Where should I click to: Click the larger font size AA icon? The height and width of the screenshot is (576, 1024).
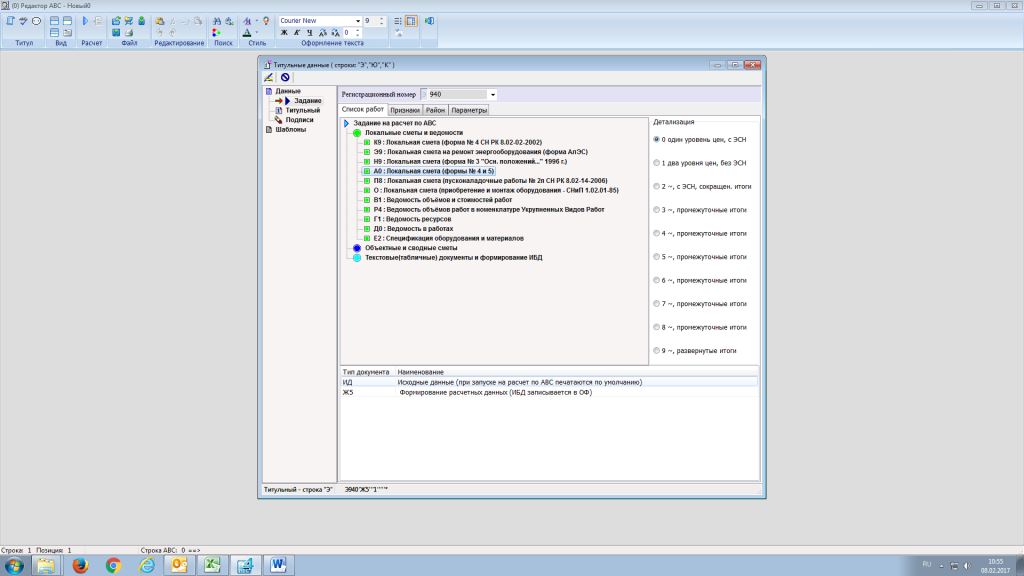click(323, 32)
